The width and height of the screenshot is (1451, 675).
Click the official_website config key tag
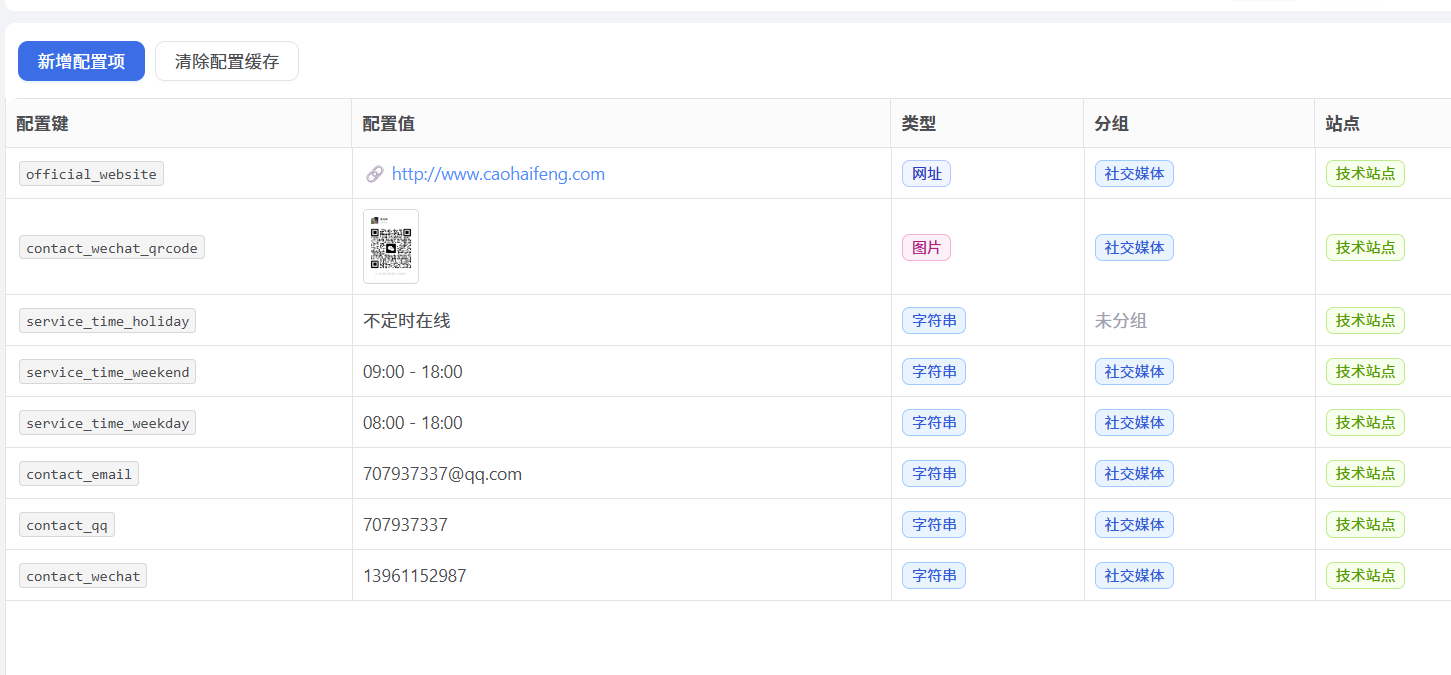point(91,174)
